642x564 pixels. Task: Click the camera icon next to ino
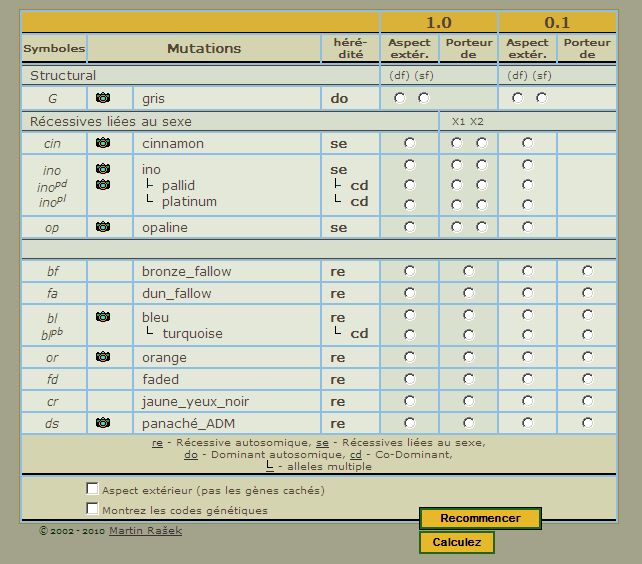tap(102, 170)
